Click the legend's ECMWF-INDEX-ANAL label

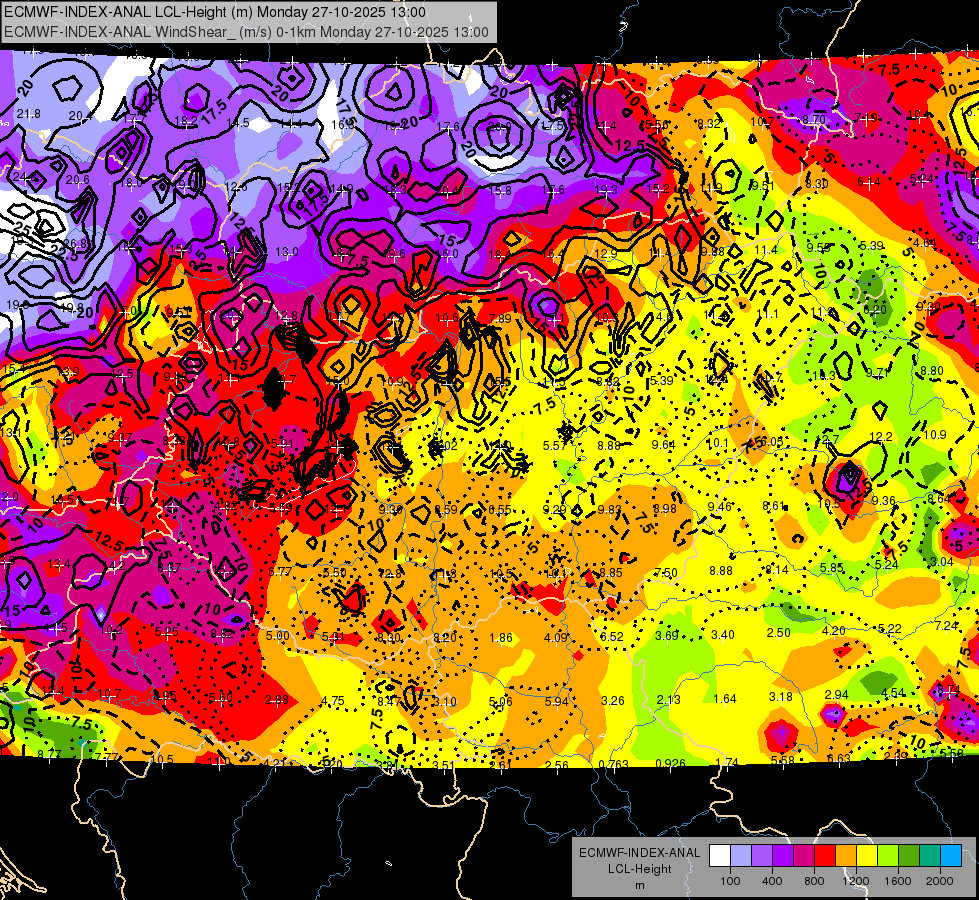[x=639, y=853]
